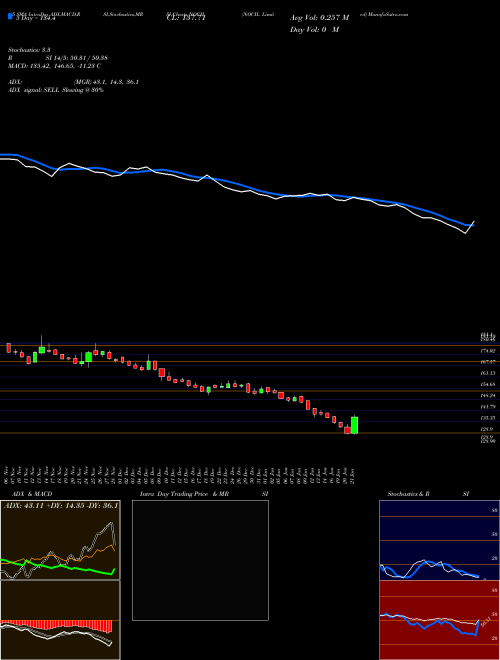
Task: Open the MunafaSutra.com link in the header
Action: 388,14
